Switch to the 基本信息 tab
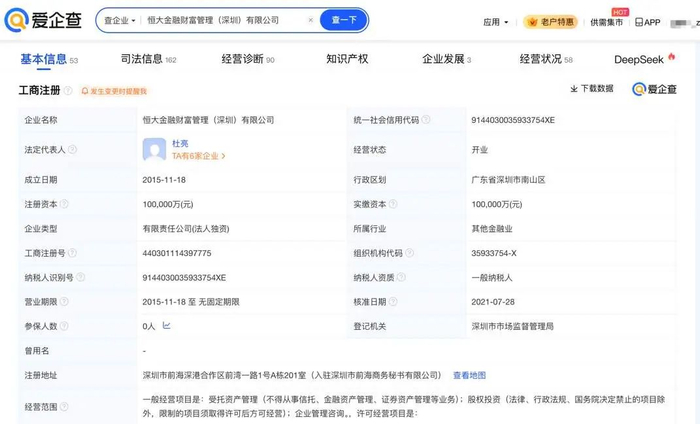 coord(49,59)
